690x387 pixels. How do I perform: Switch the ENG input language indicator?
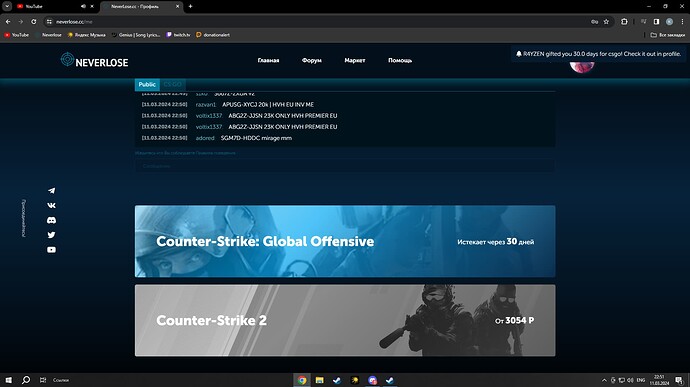coord(641,380)
